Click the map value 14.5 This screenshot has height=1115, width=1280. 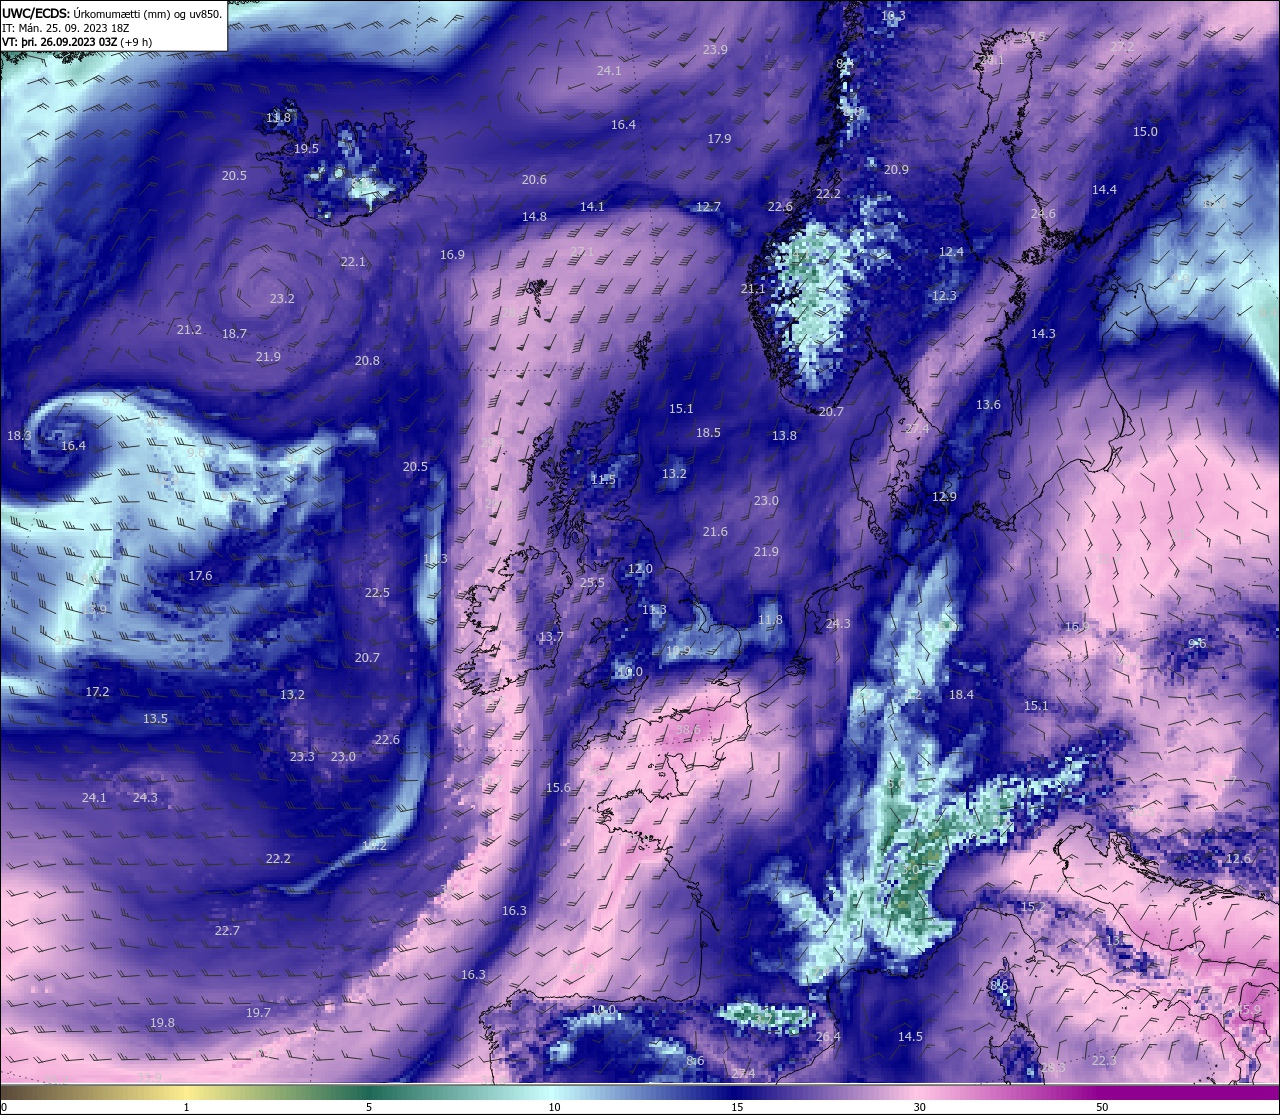click(910, 1037)
